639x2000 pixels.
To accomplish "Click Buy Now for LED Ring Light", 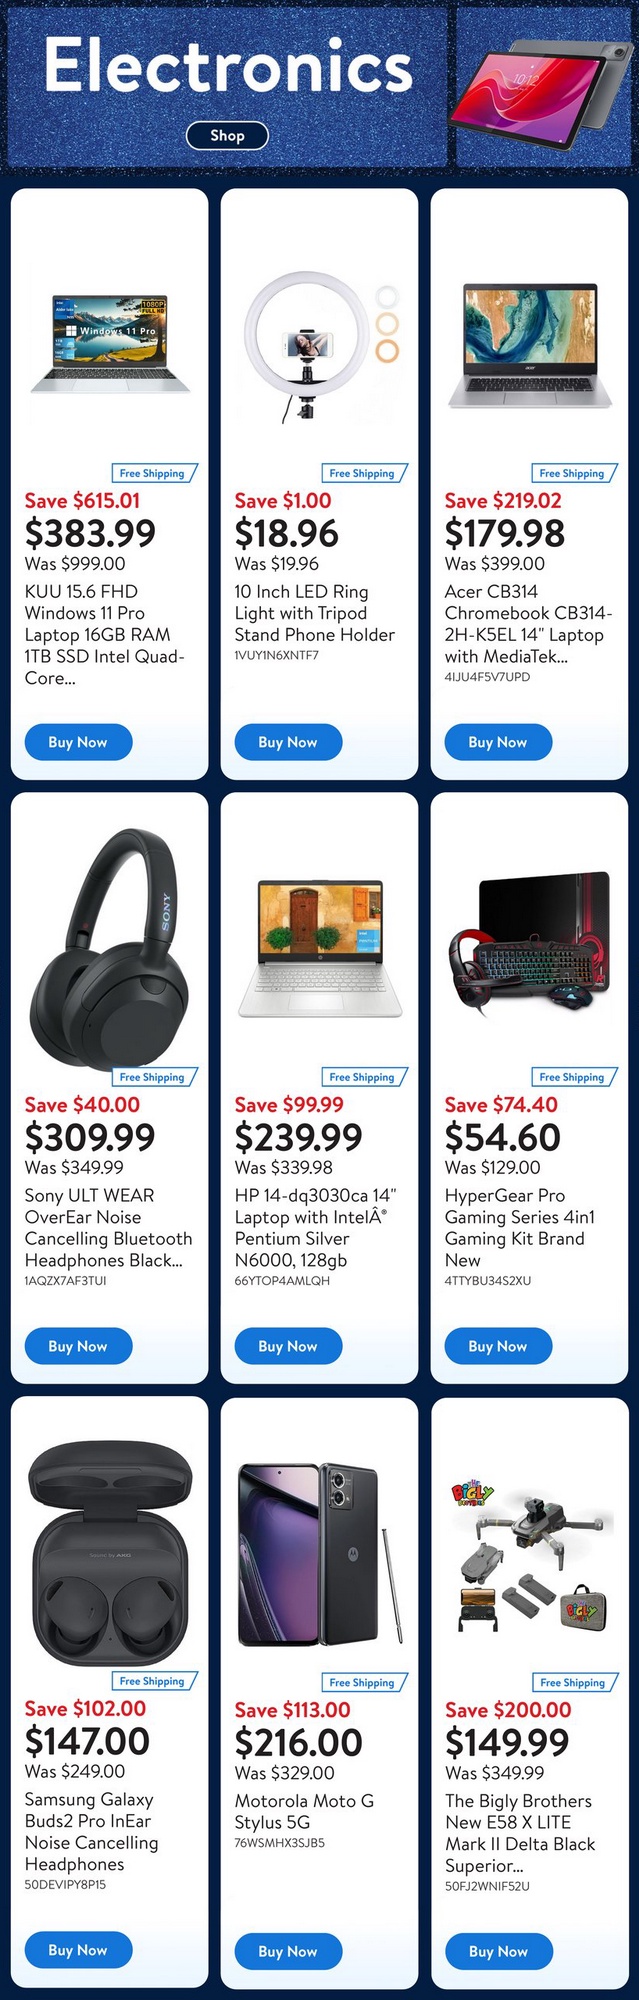I will 288,742.
